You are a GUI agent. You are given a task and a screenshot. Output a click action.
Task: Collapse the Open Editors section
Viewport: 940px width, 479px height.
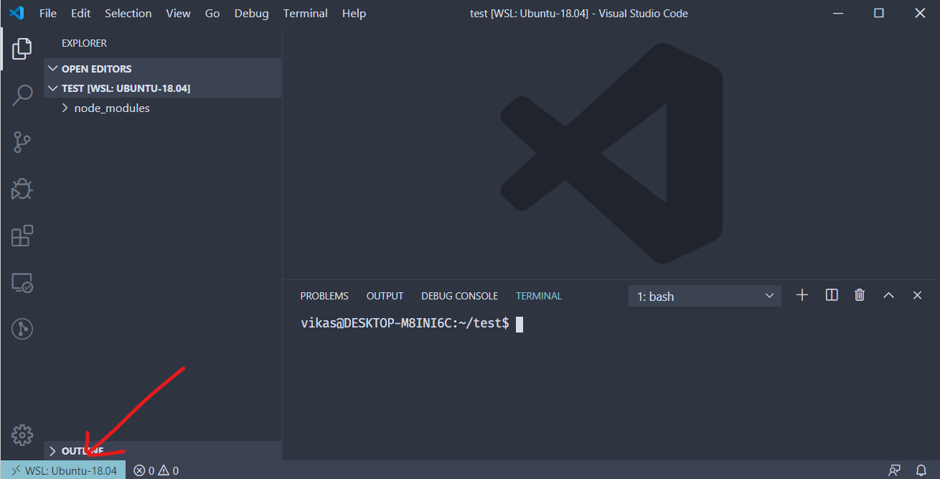coord(162,68)
